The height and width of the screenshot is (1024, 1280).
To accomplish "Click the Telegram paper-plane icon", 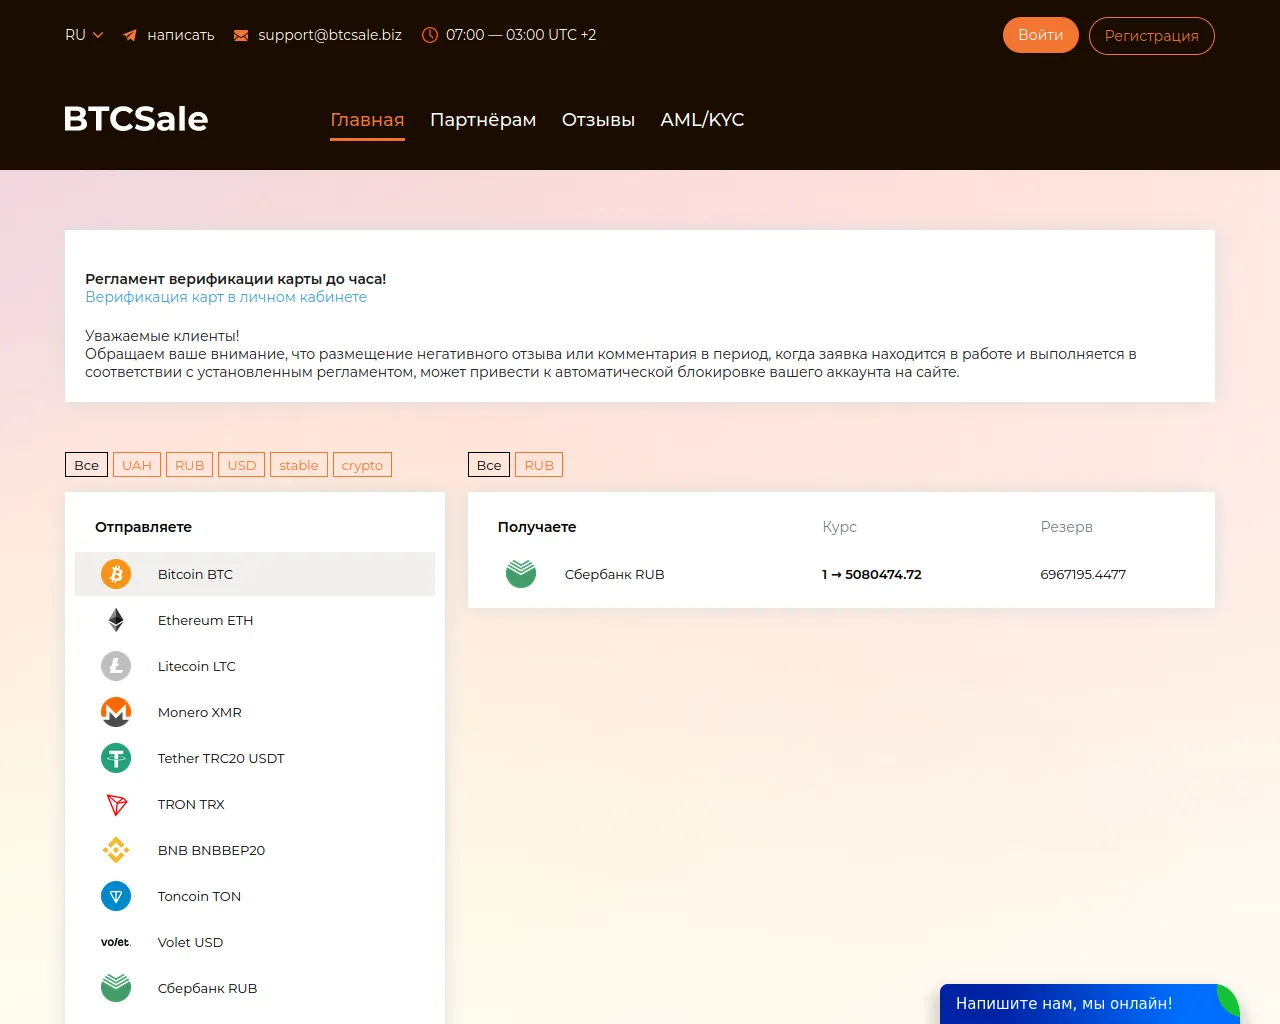I will 130,35.
